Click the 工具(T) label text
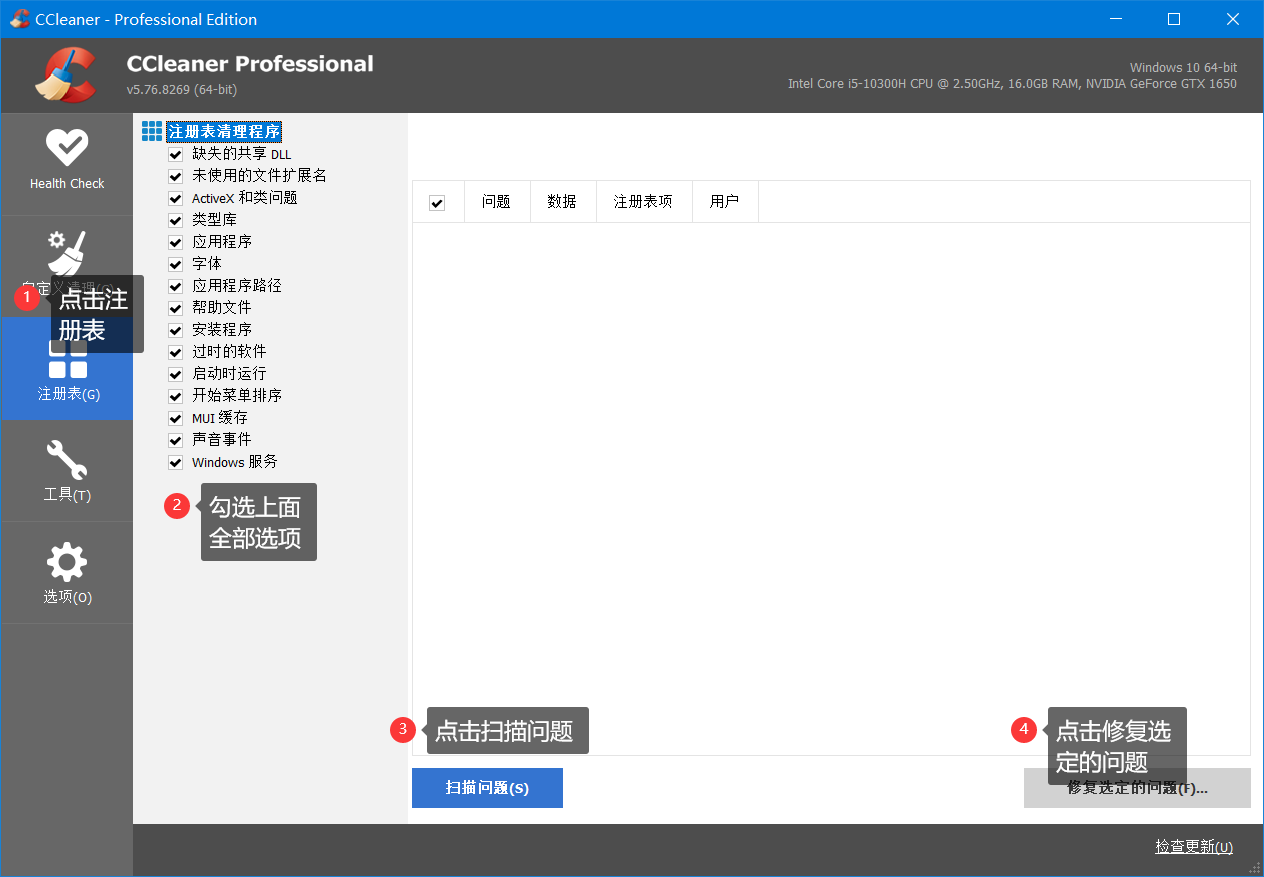This screenshot has height=877, width=1264. [x=67, y=495]
